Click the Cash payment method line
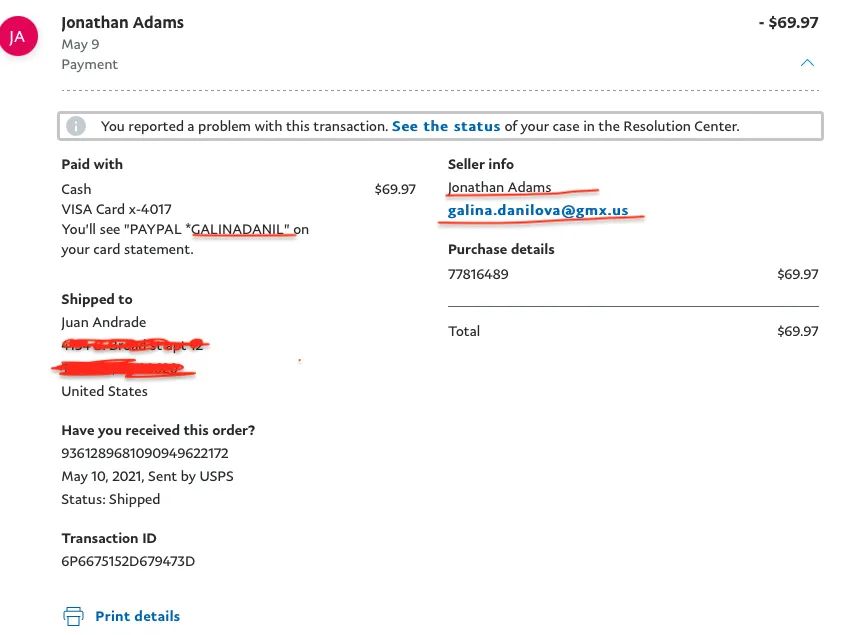850x635 pixels. (x=239, y=189)
